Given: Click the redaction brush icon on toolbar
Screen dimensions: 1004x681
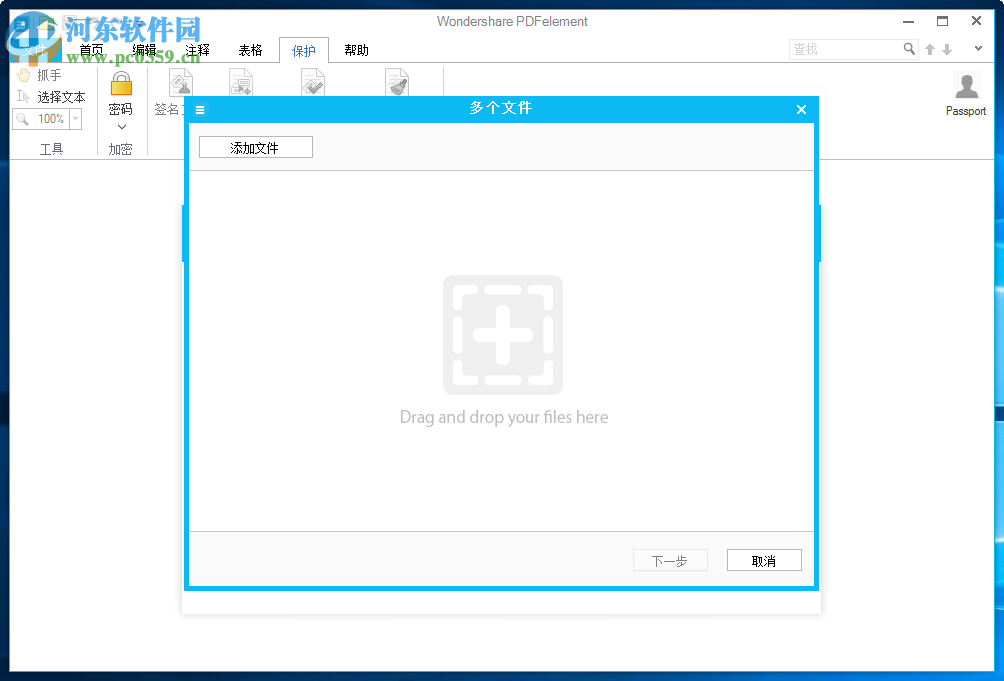Looking at the screenshot, I should (397, 82).
